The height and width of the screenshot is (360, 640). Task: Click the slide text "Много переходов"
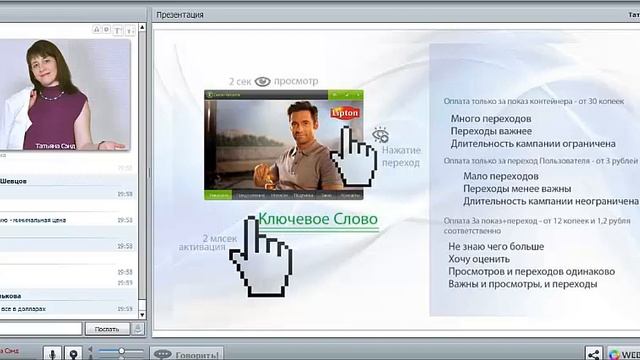[491, 119]
